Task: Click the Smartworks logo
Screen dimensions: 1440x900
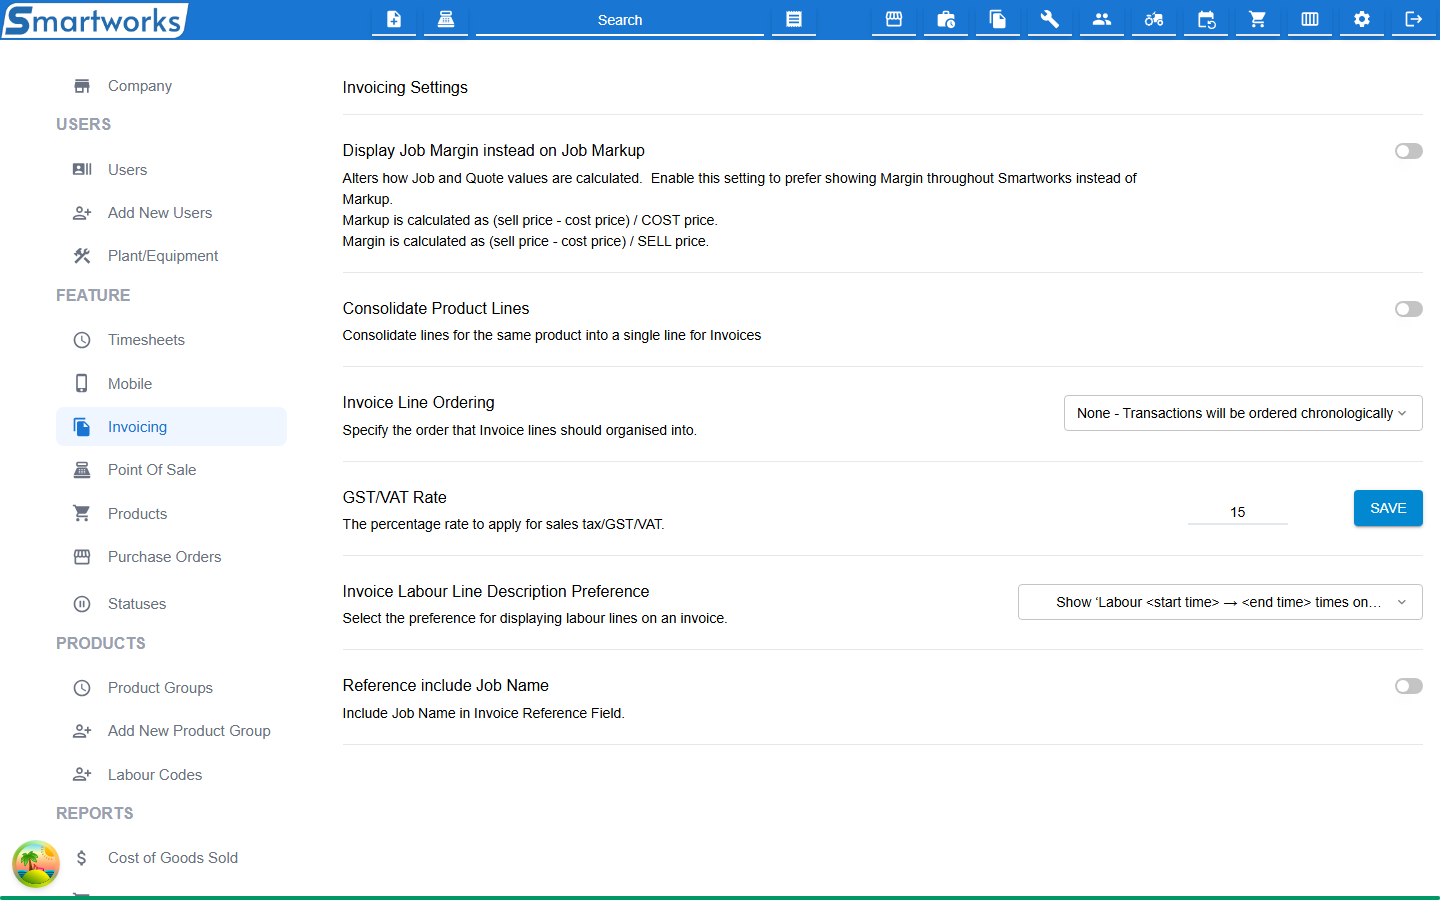Action: click(x=94, y=20)
